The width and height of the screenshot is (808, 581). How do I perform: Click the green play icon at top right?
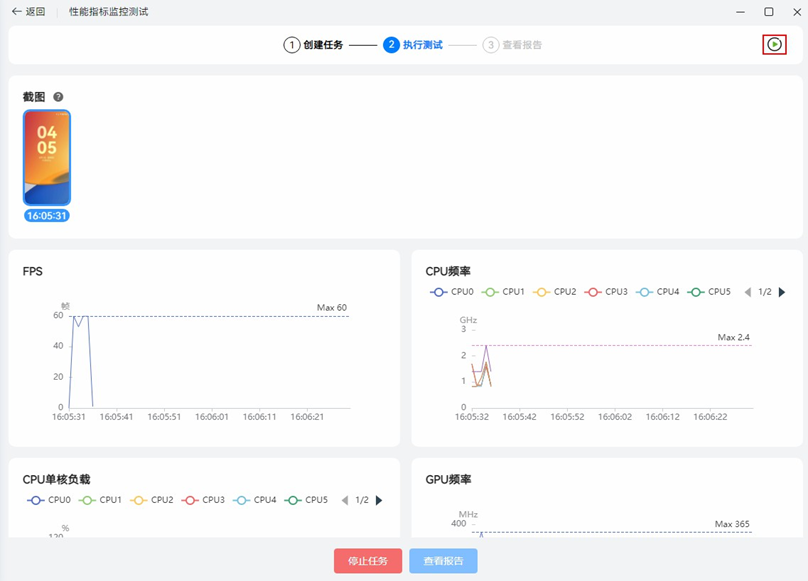[x=774, y=44]
